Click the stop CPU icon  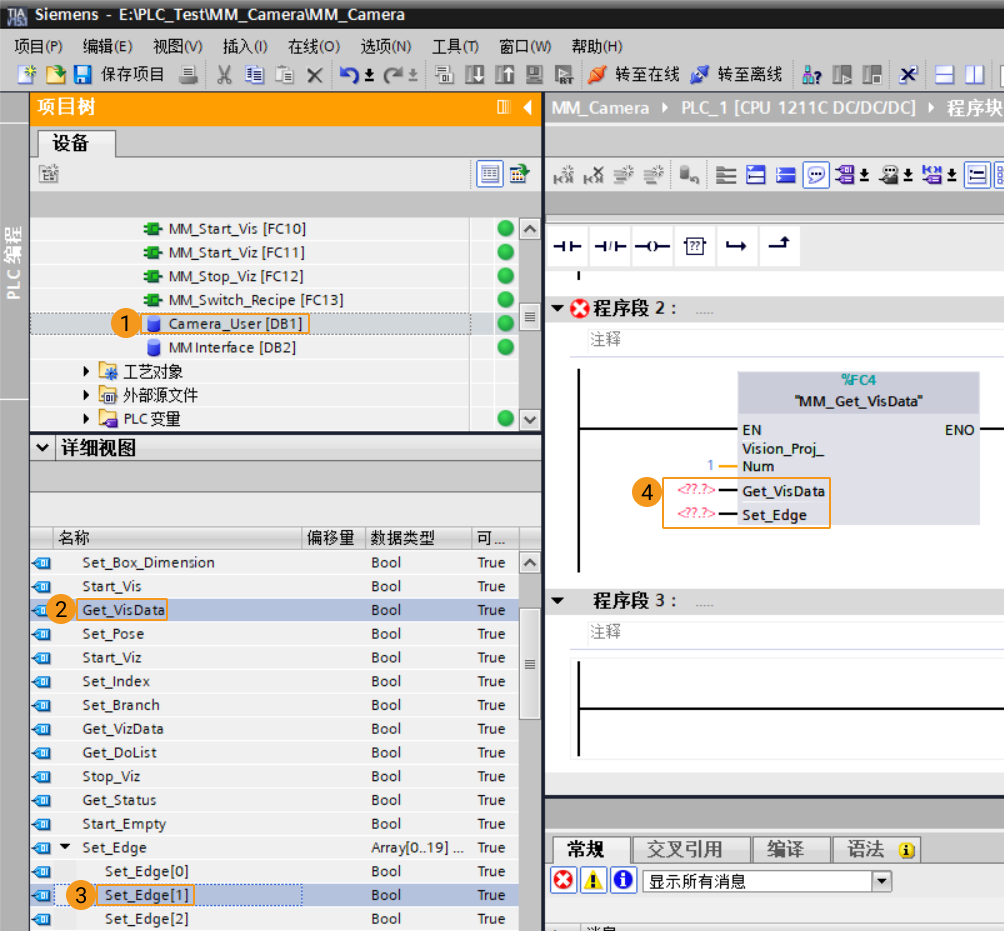[872, 75]
